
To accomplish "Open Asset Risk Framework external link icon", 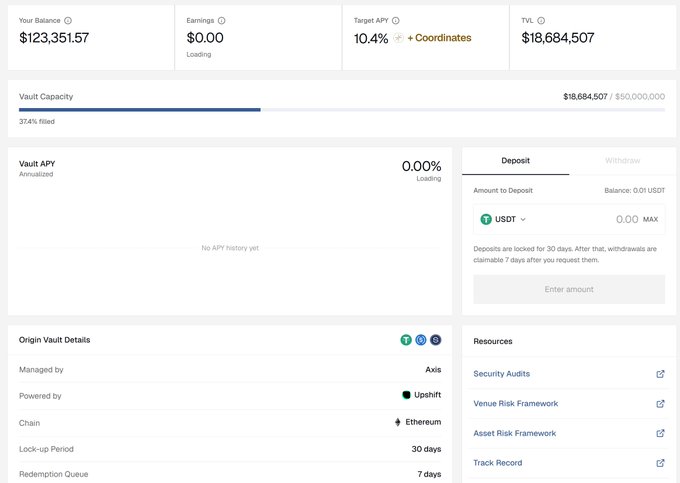I will pos(660,433).
